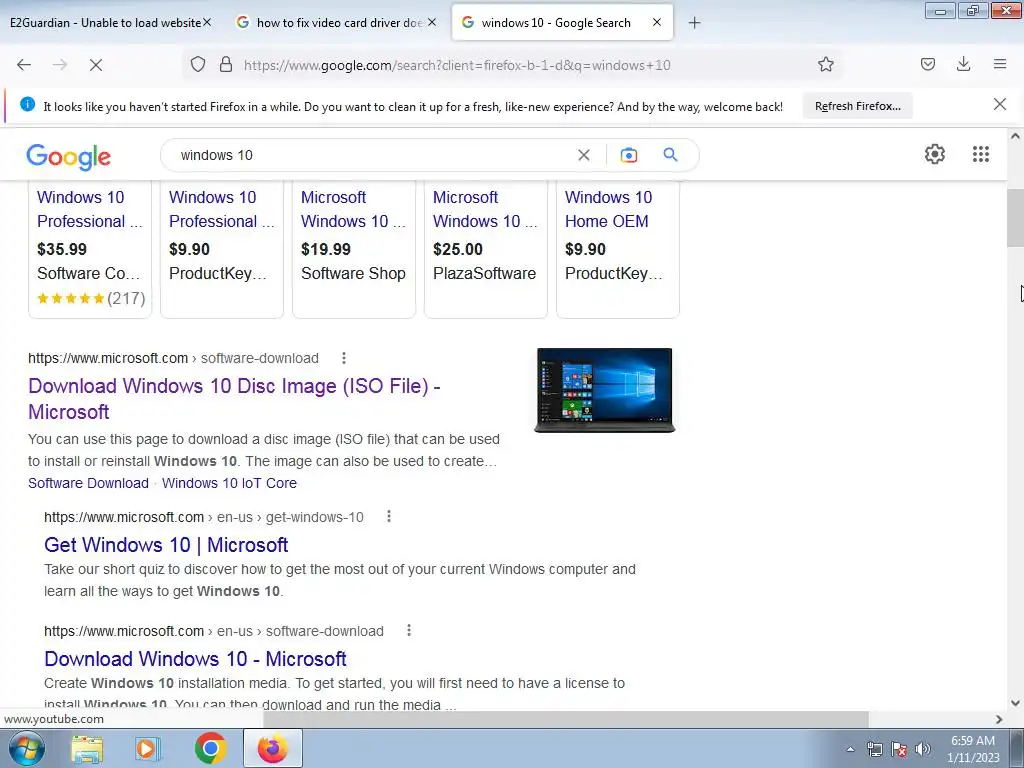Viewport: 1024px width, 768px height.
Task: Open Windows Explorer from the taskbar
Action: pos(87,748)
